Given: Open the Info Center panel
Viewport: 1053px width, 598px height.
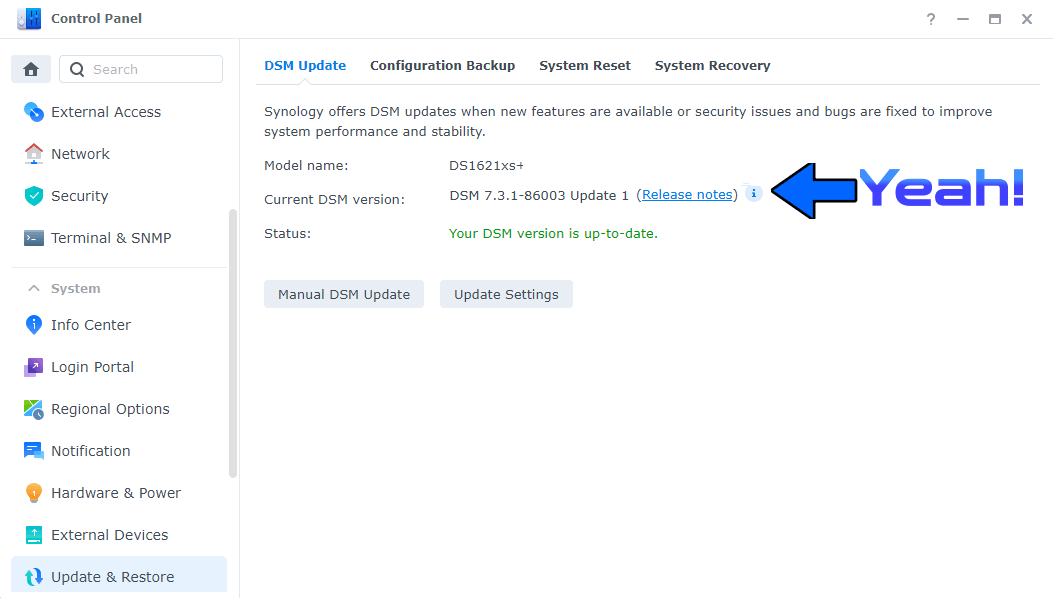Looking at the screenshot, I should pyautogui.click(x=90, y=324).
